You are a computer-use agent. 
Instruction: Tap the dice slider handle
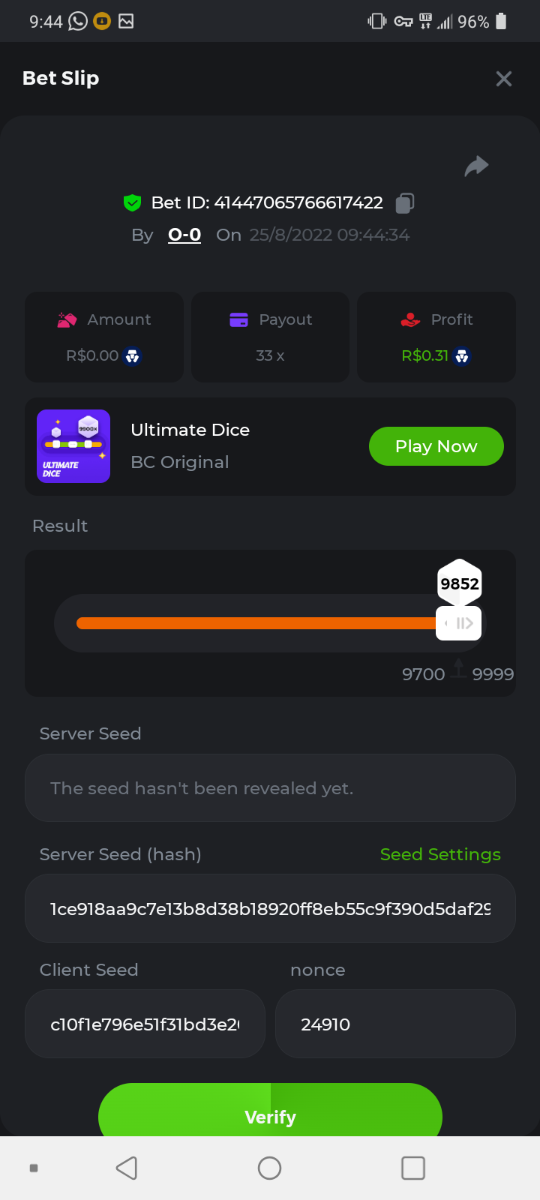(x=459, y=623)
